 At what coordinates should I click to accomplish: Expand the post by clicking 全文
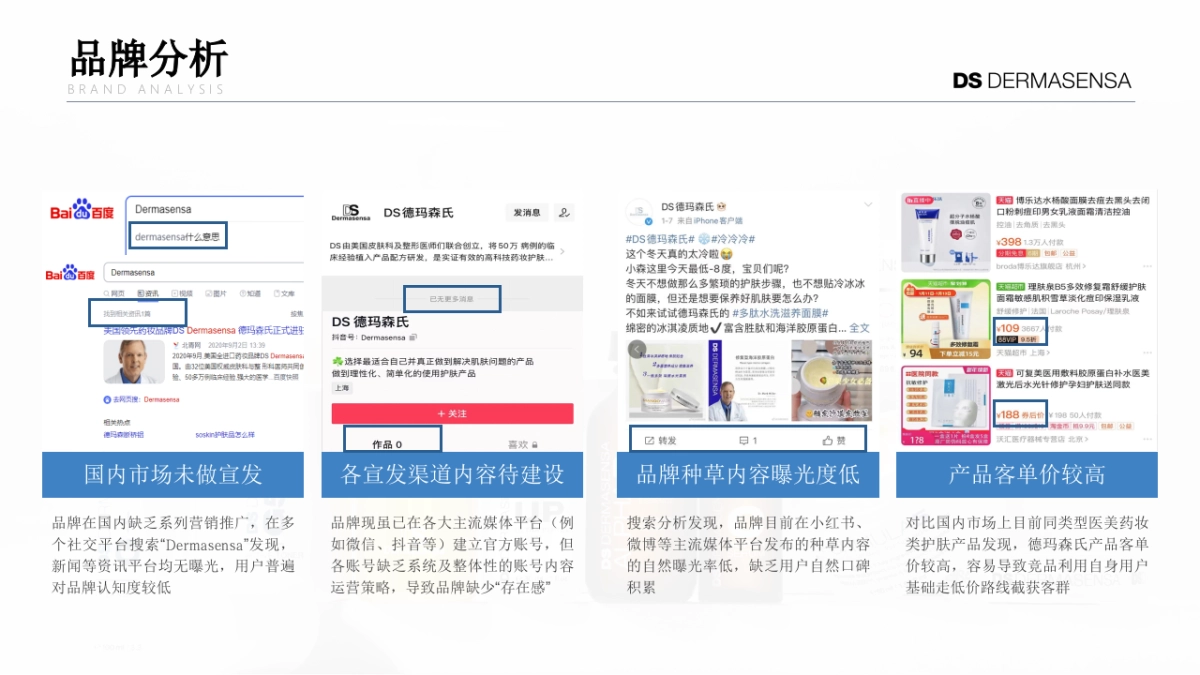coord(859,328)
